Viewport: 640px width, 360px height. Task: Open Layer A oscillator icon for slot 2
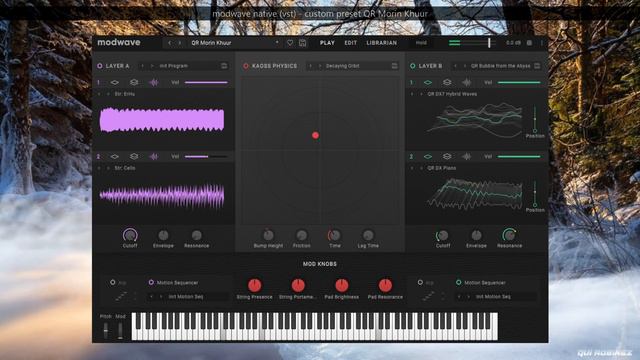(115, 157)
